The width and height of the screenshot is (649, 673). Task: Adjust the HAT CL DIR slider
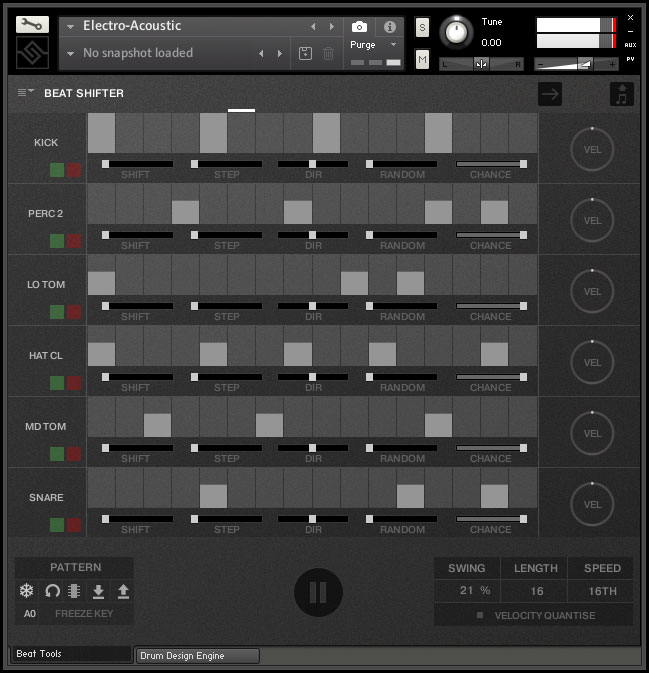[x=313, y=377]
